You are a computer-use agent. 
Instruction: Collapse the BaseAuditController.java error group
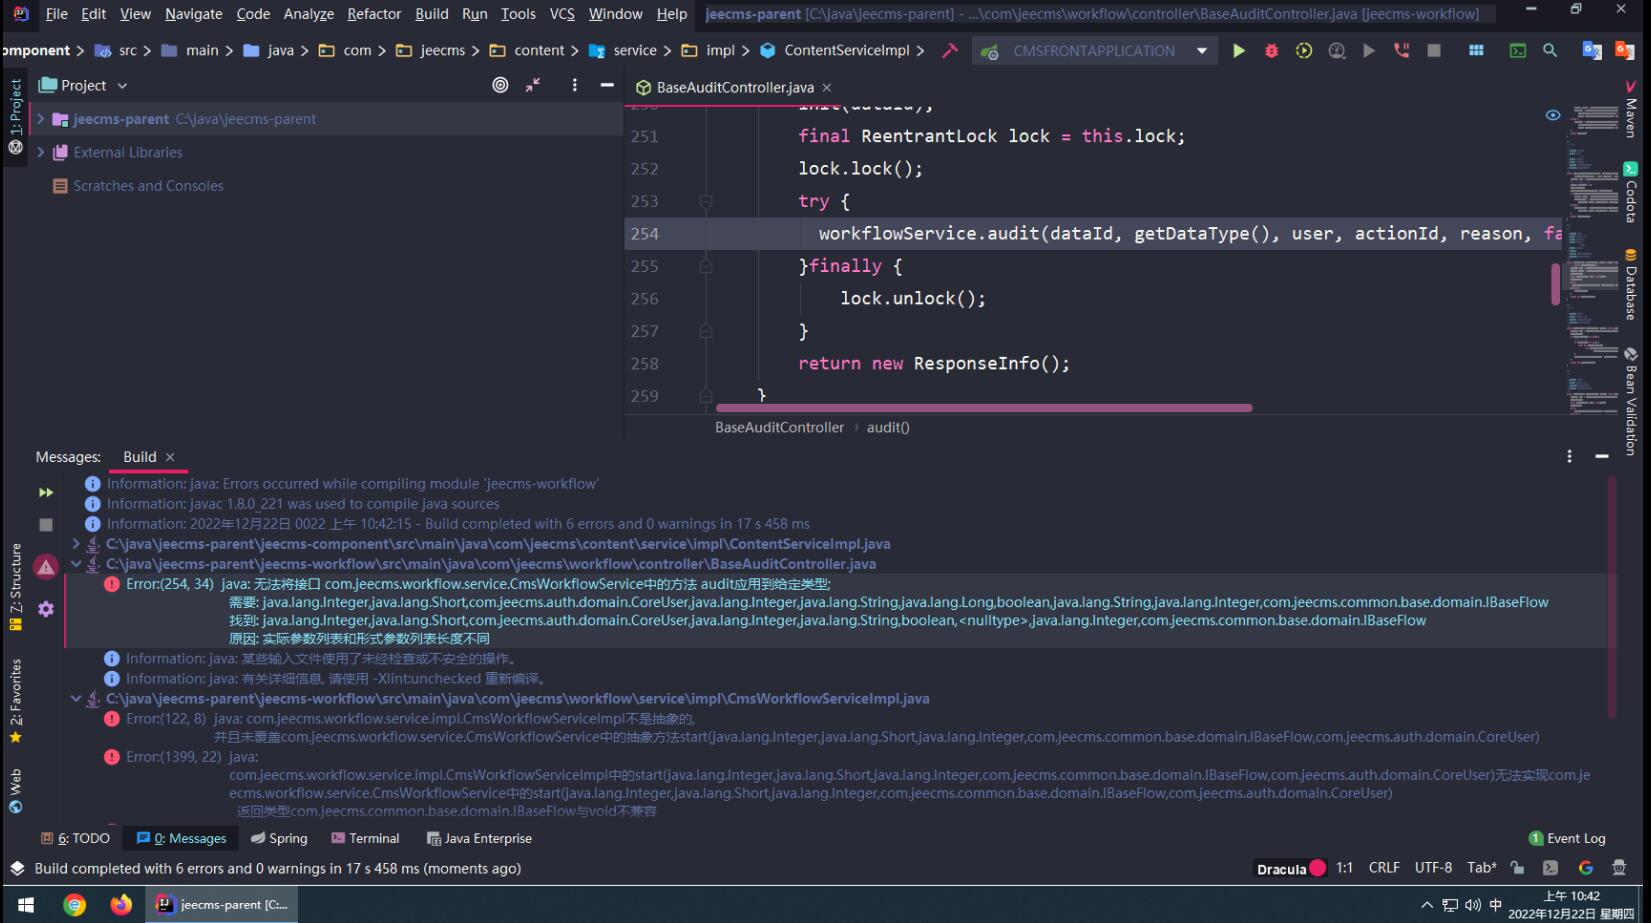76,564
